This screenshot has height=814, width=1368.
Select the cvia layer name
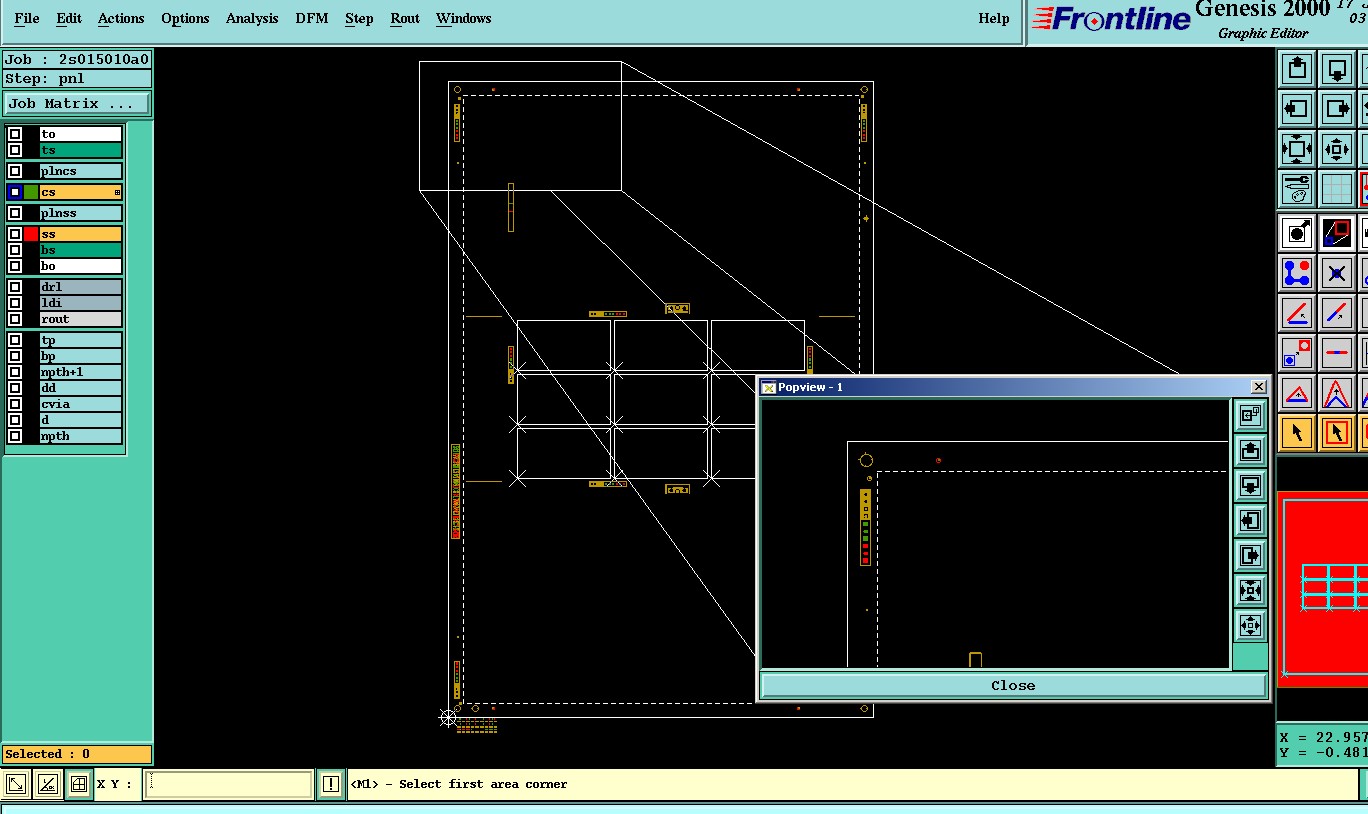click(80, 404)
